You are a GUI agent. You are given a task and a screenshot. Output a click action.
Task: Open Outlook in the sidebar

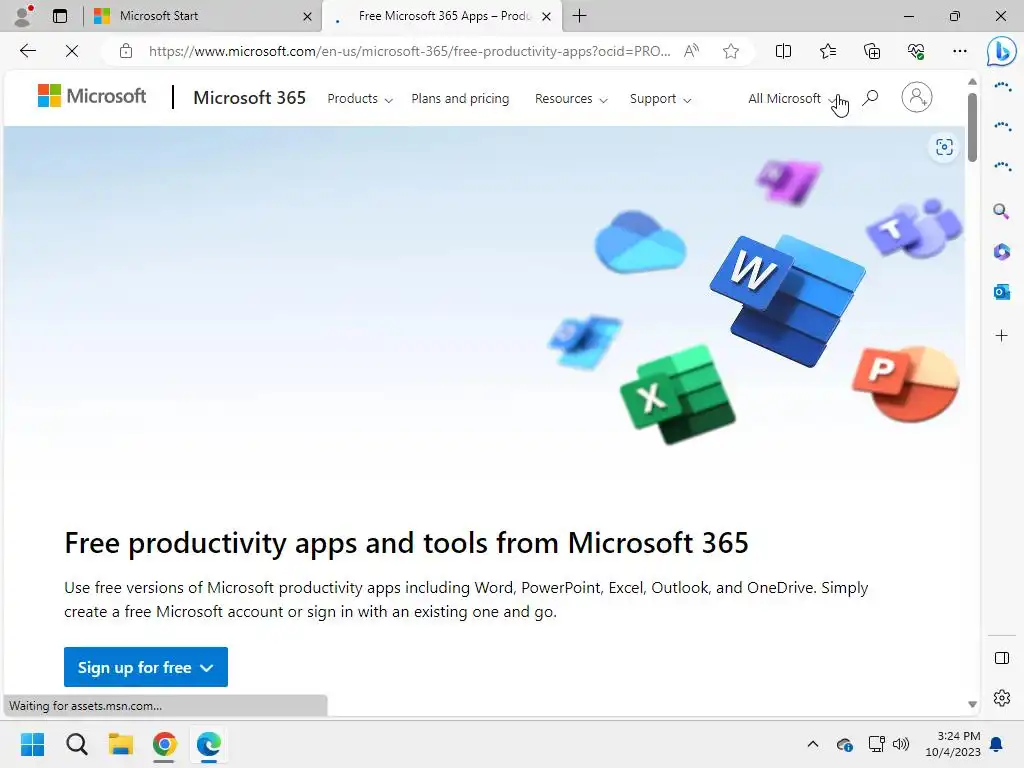point(1002,292)
